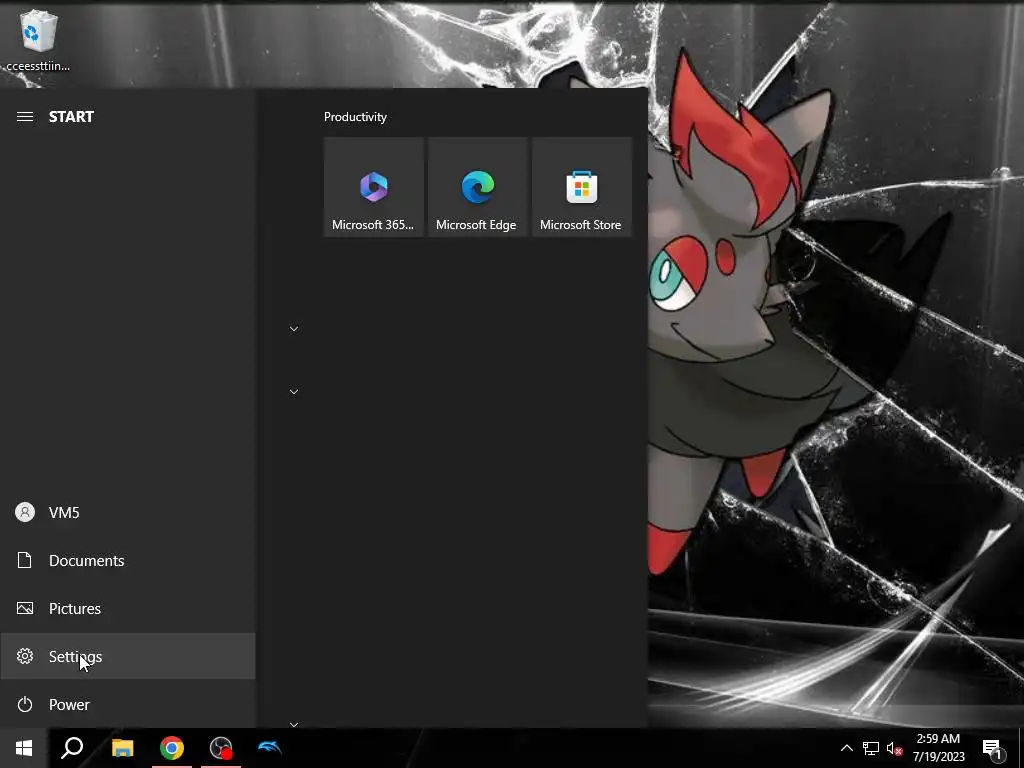Open the Dolphin emulator taskbar icon

click(270, 748)
